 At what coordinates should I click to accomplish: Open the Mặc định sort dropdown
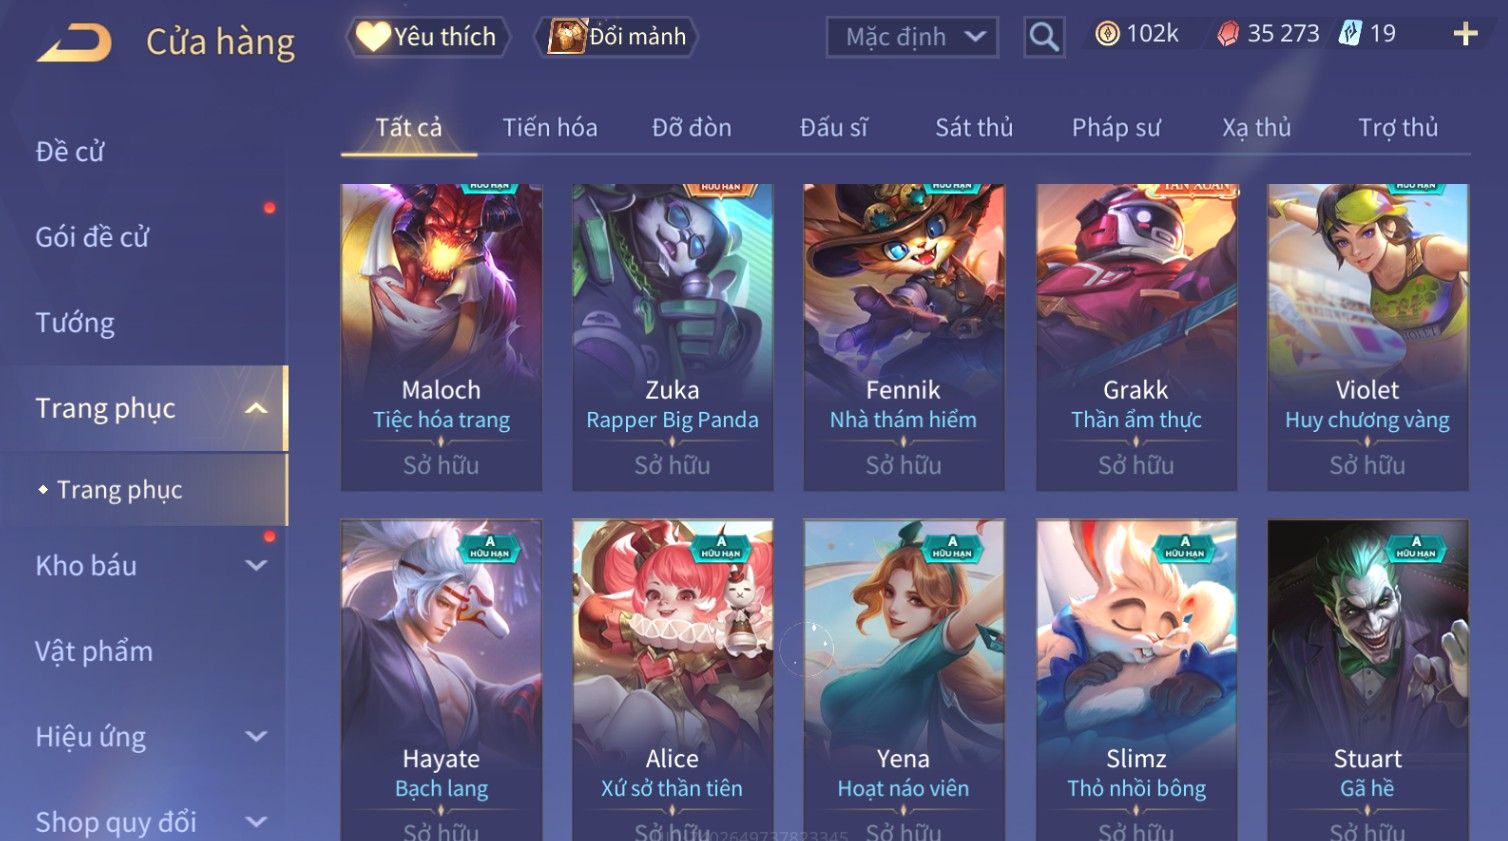(912, 38)
